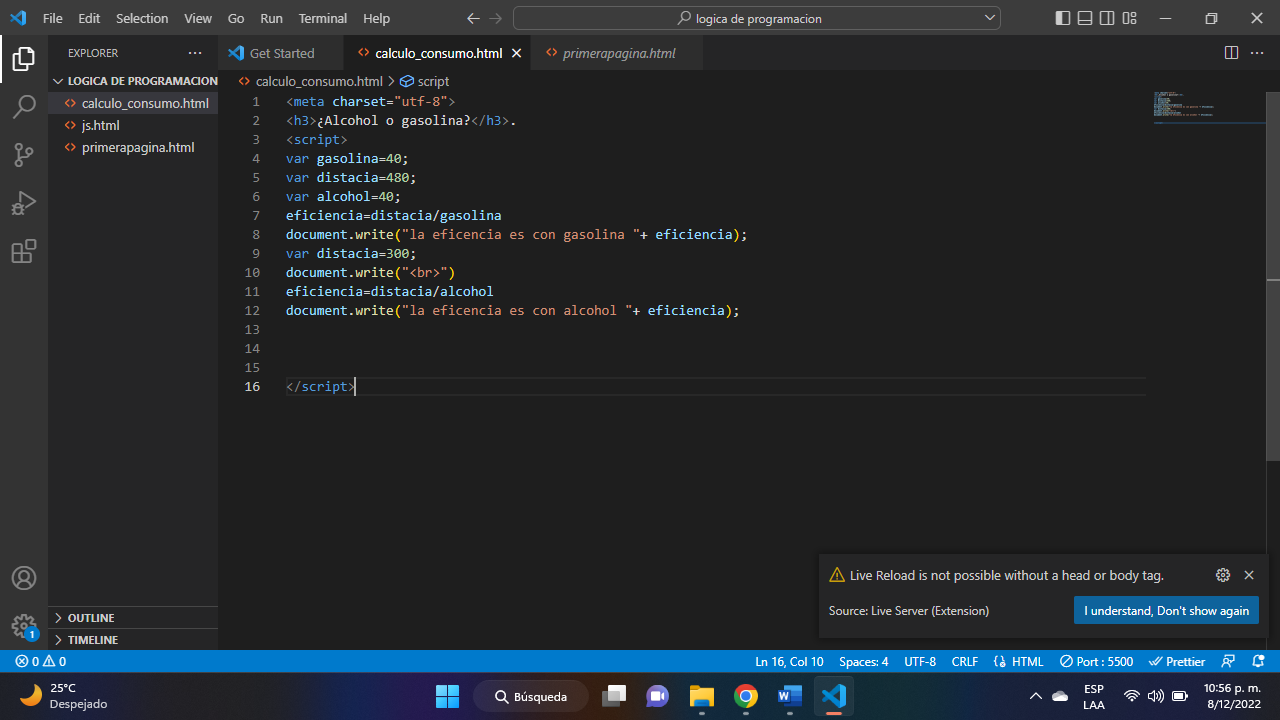Open the weather widget showing 25°C

(x=62, y=696)
